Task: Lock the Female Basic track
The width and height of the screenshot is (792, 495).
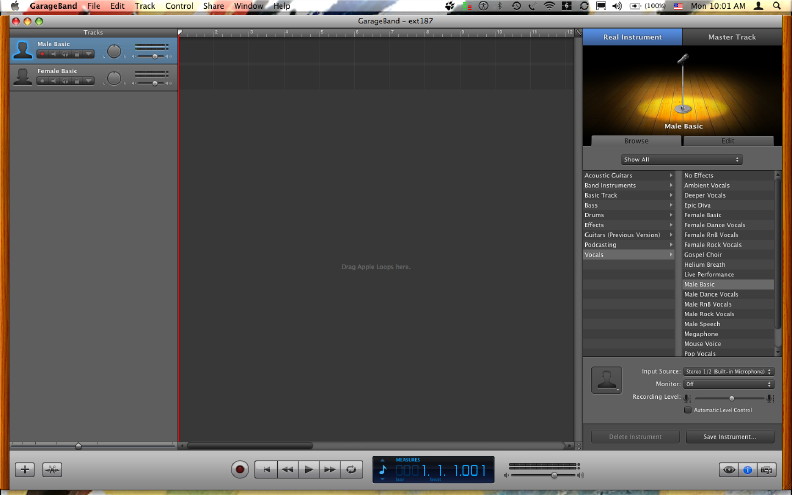Action: [x=77, y=81]
